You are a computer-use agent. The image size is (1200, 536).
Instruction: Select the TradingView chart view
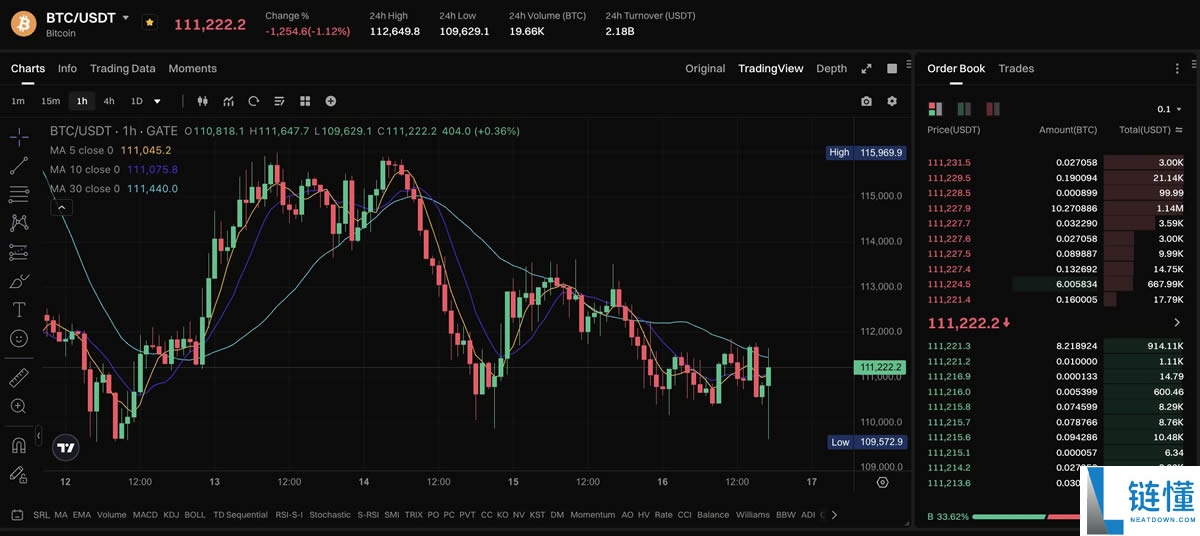[771, 69]
